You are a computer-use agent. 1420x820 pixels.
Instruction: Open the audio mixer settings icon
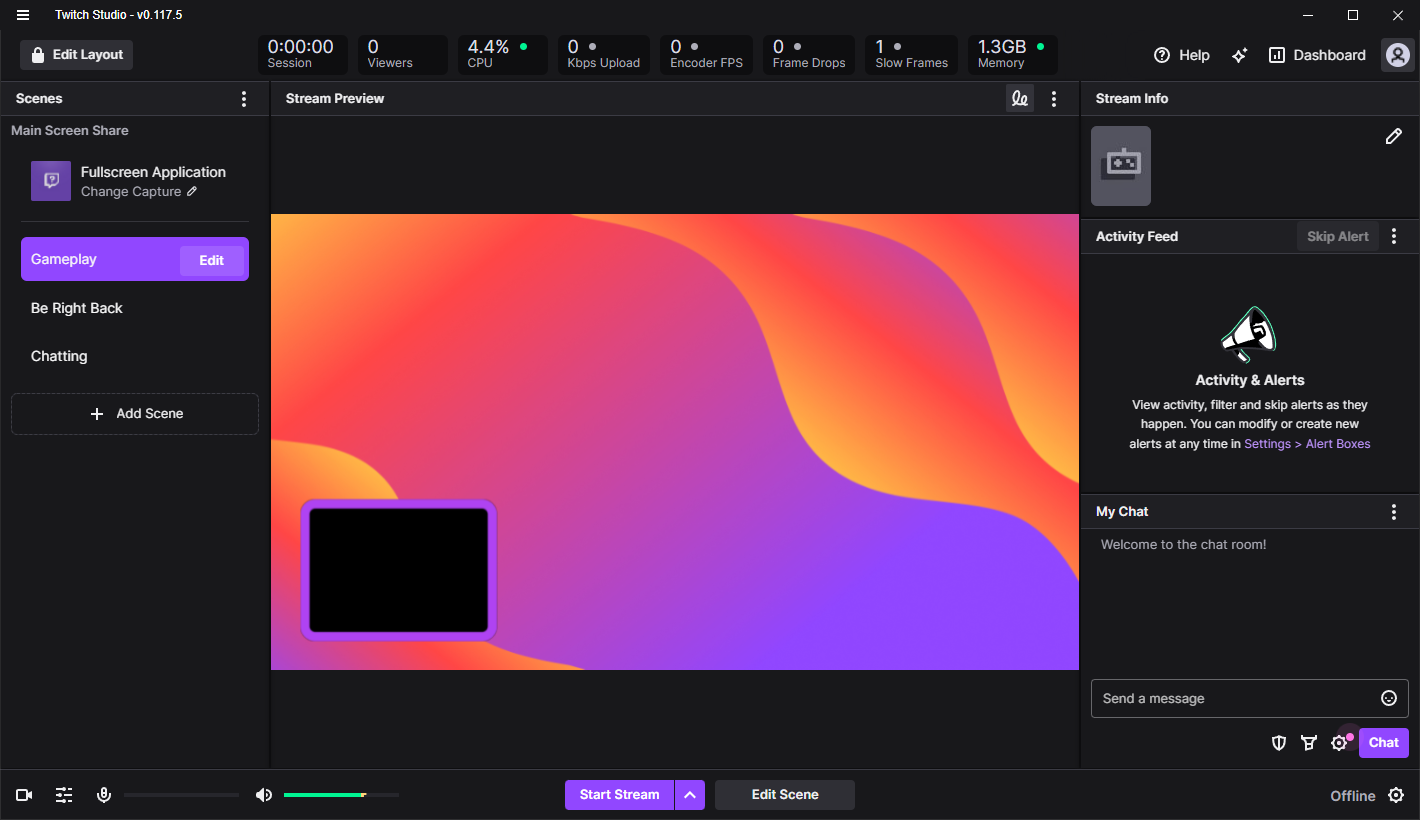[x=64, y=794]
